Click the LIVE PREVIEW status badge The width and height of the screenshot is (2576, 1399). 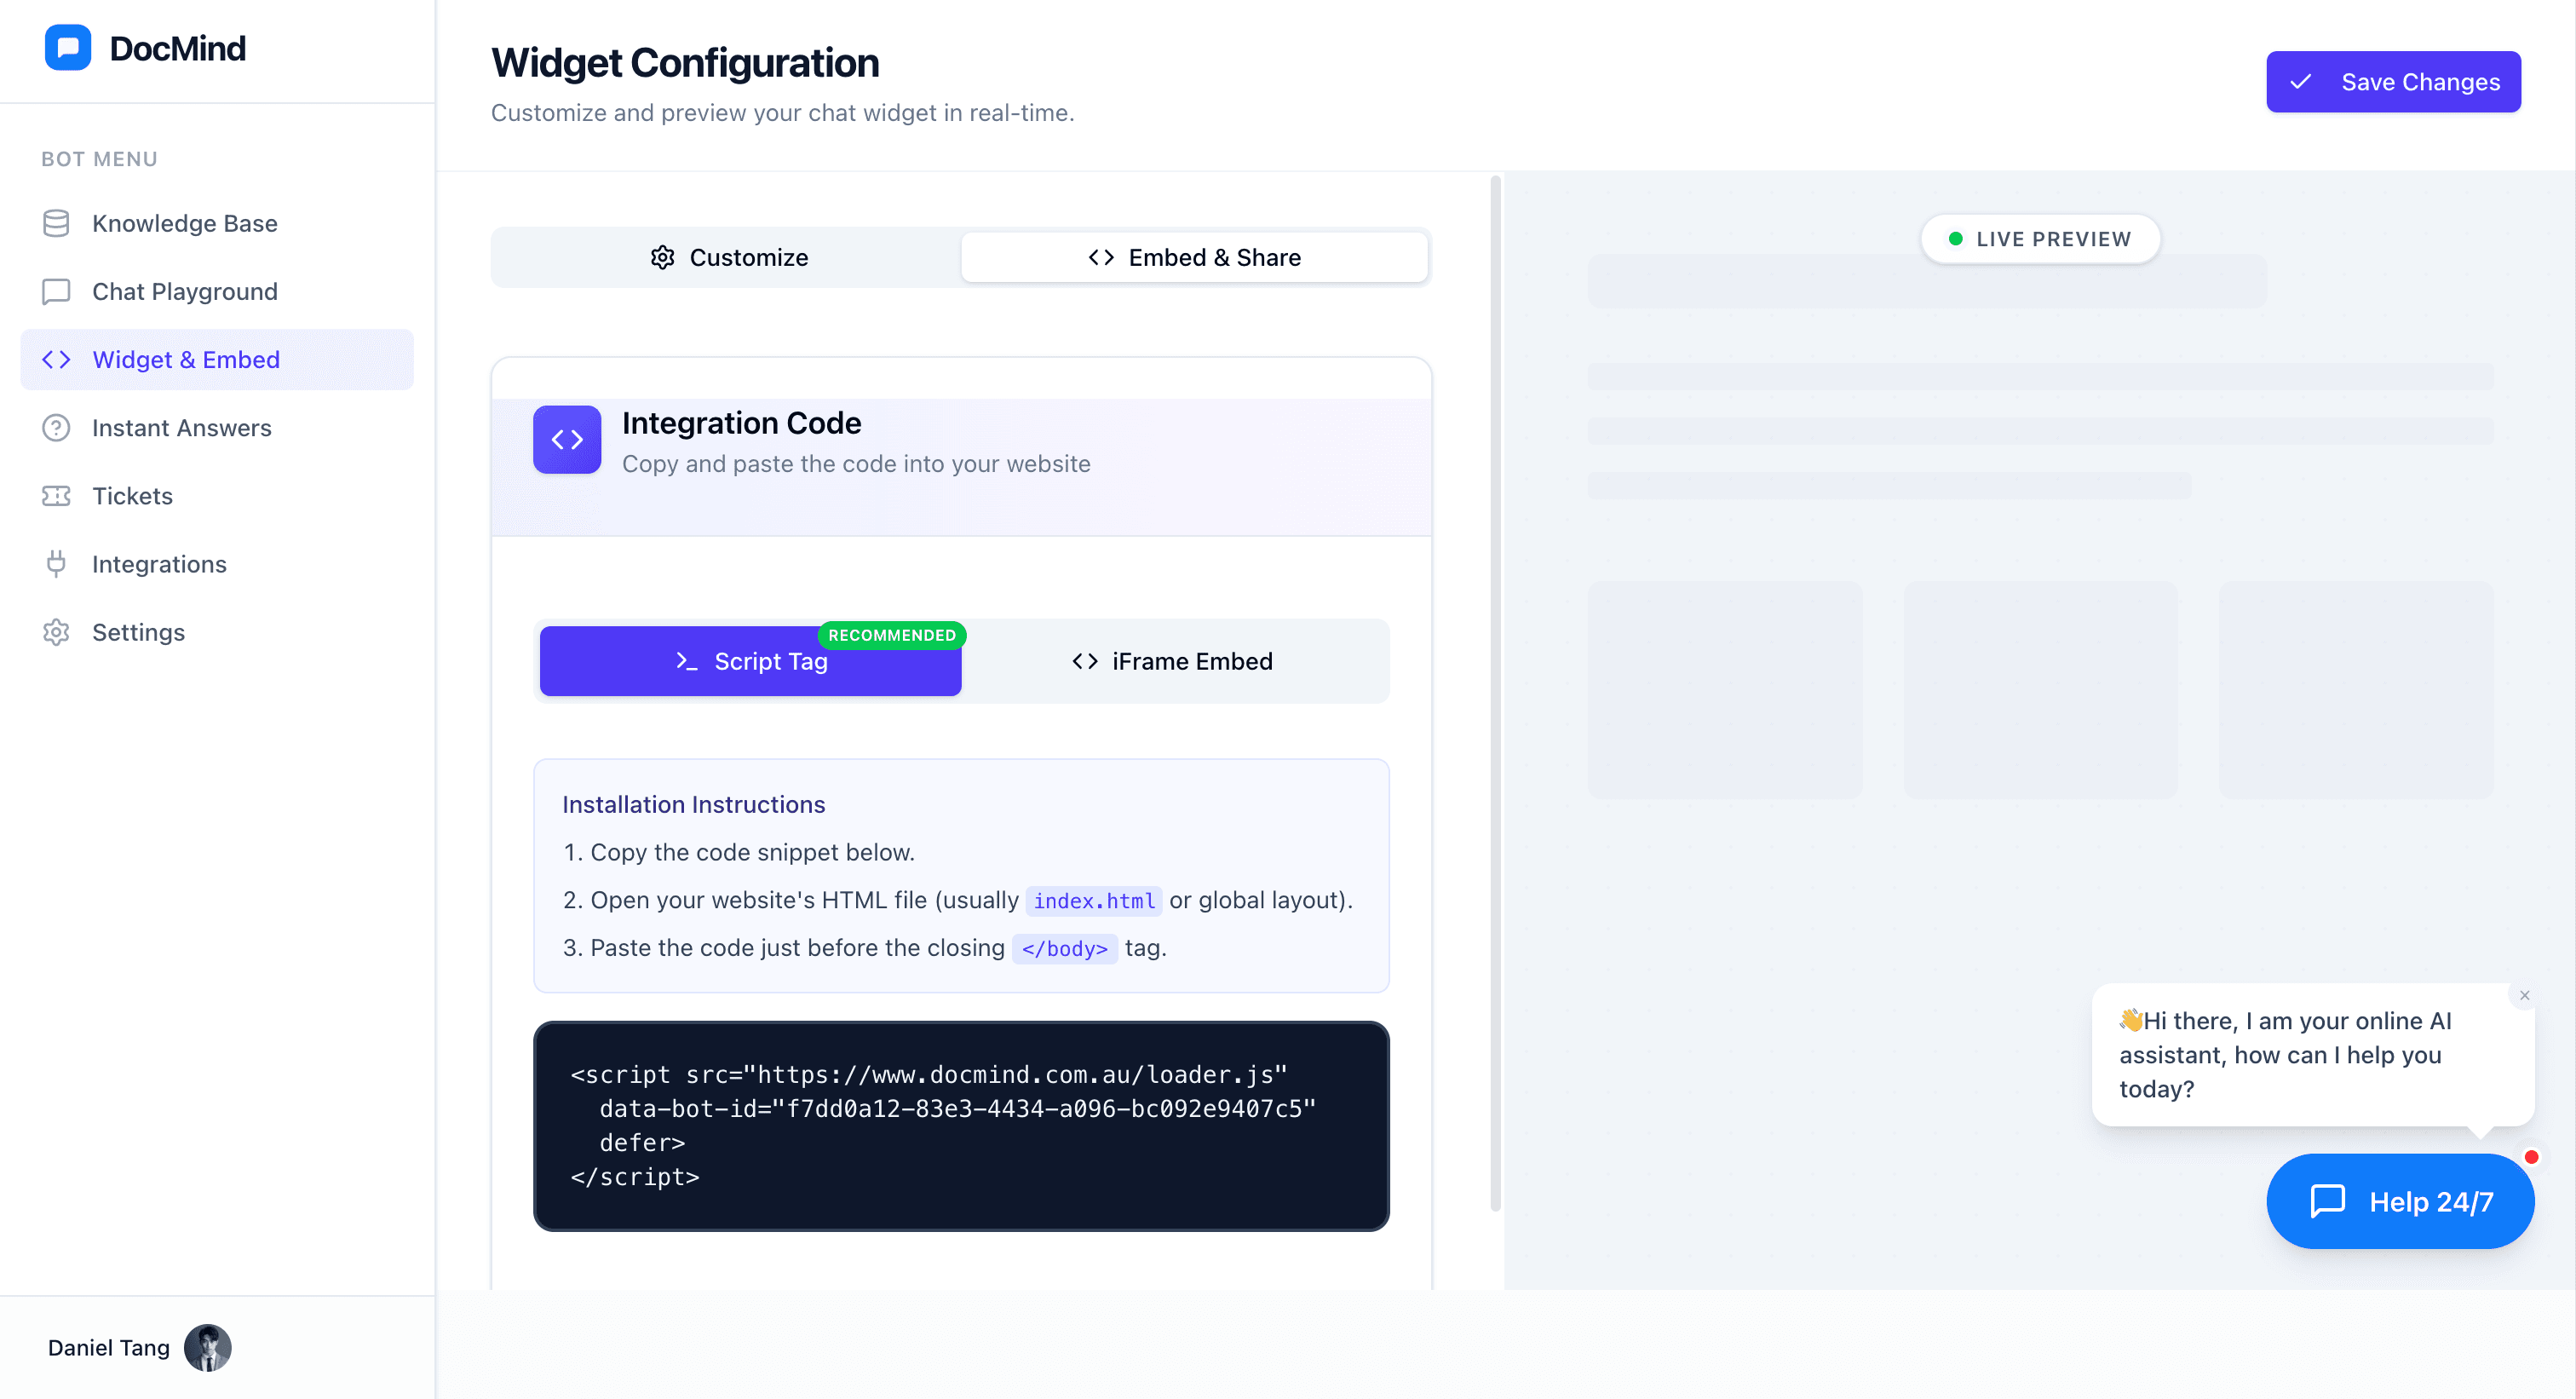2040,239
